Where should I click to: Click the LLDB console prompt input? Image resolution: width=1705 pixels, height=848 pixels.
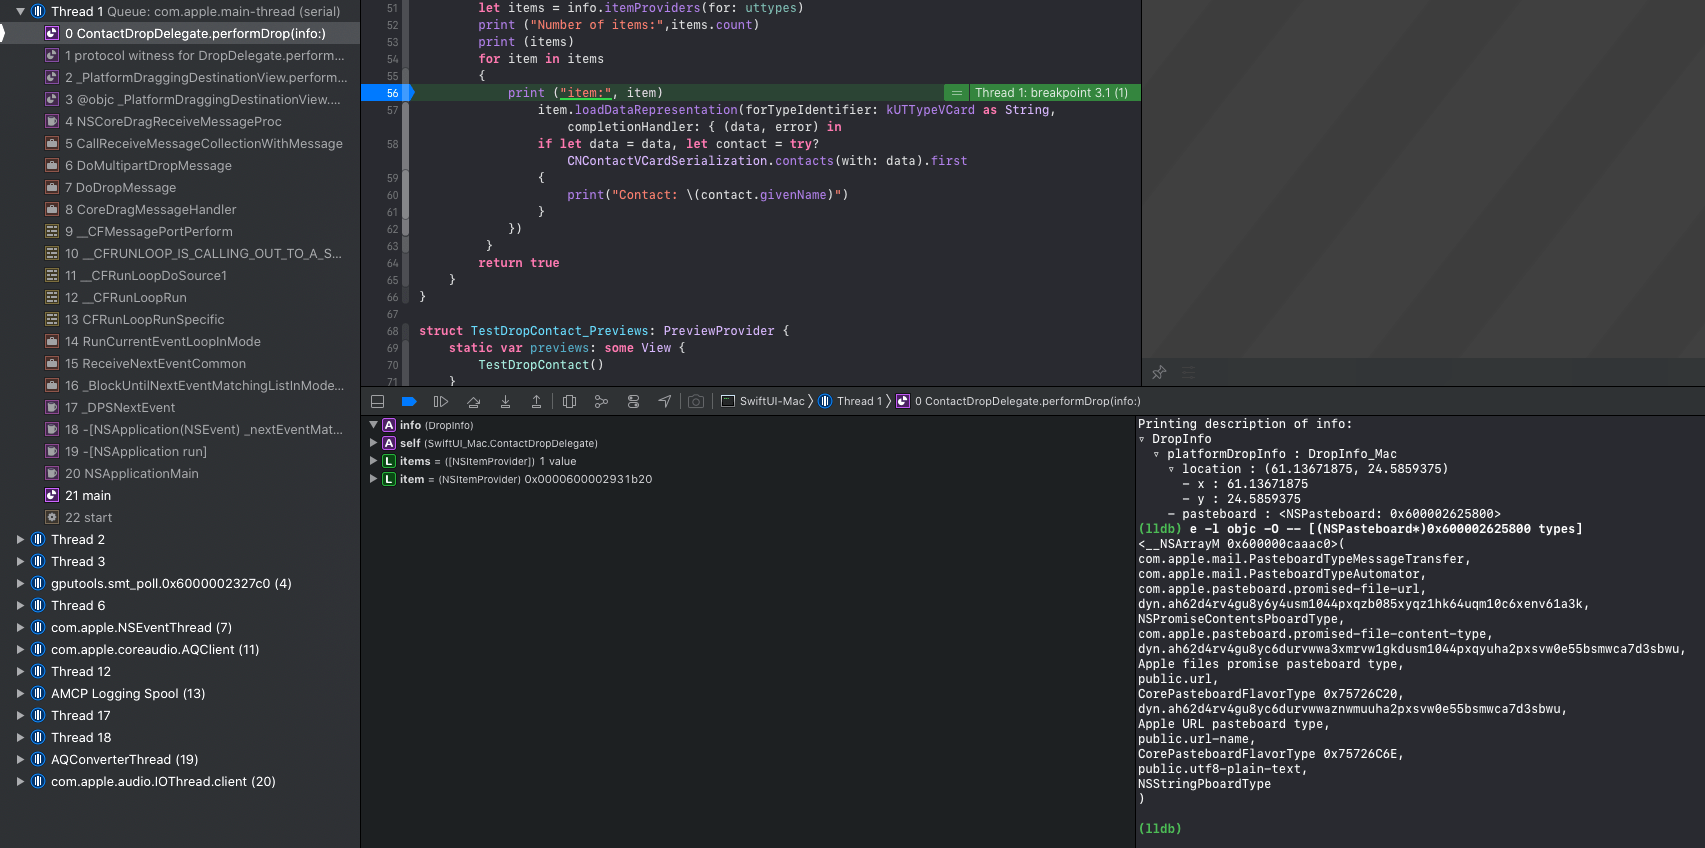(1160, 829)
